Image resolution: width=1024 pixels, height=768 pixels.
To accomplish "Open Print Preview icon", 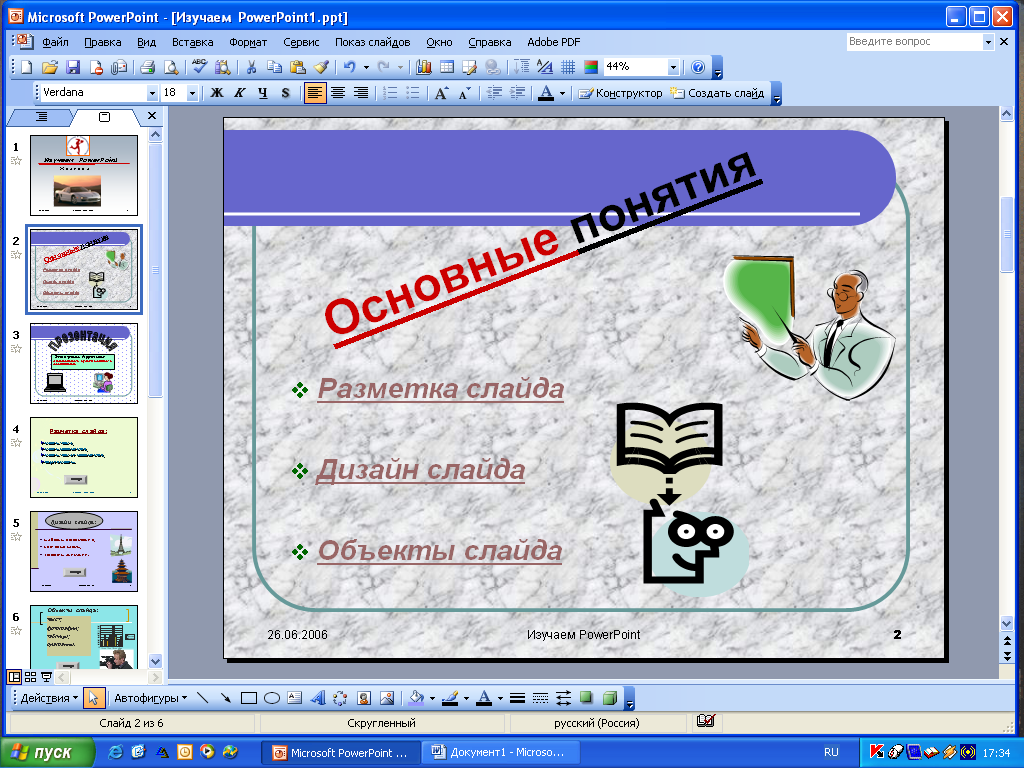I will pyautogui.click(x=170, y=67).
